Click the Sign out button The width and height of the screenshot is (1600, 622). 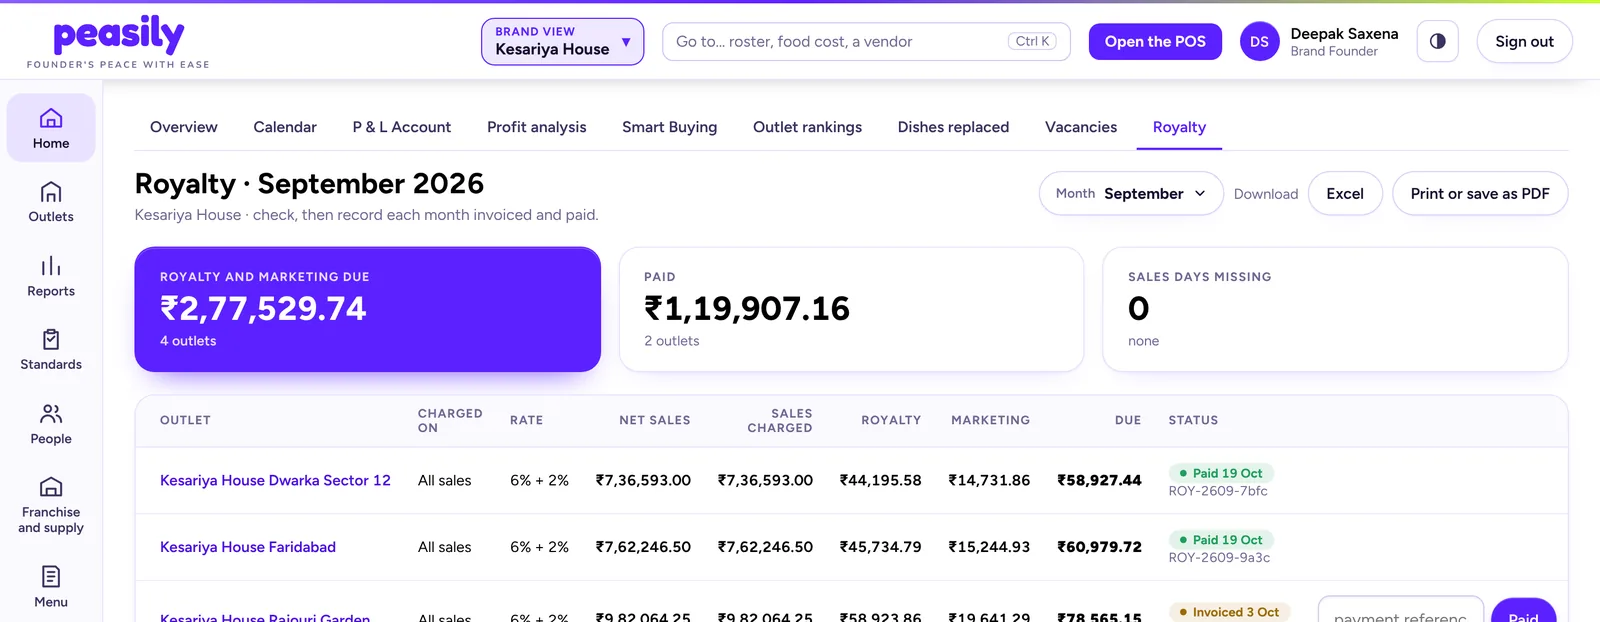click(1524, 42)
